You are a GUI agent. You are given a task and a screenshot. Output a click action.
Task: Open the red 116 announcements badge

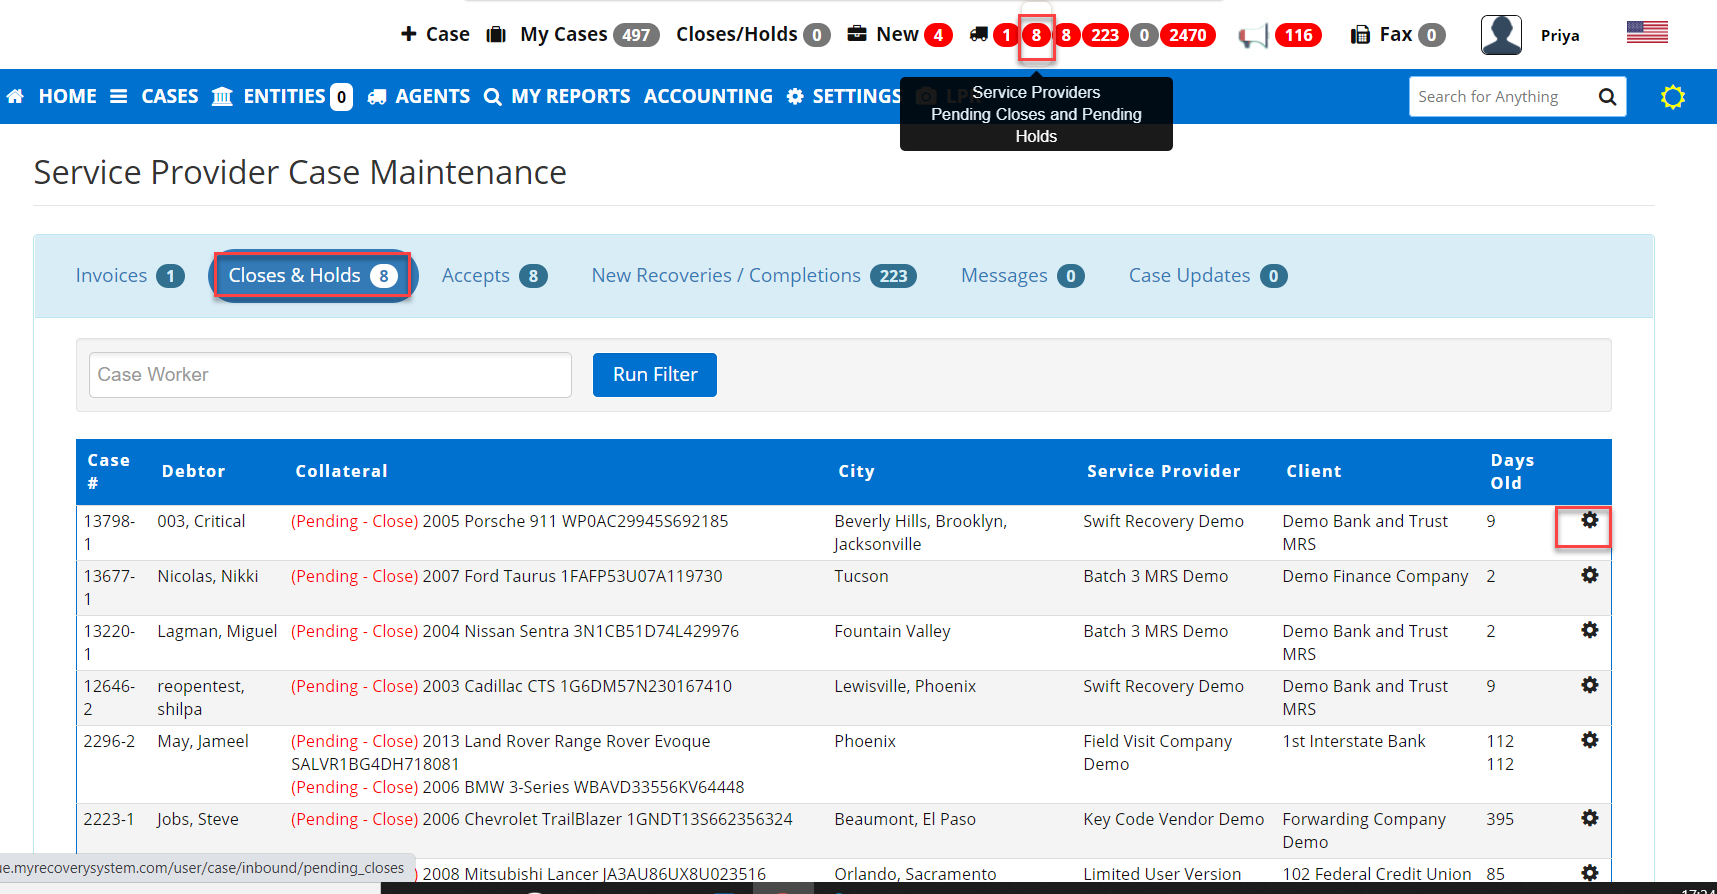pos(1298,35)
